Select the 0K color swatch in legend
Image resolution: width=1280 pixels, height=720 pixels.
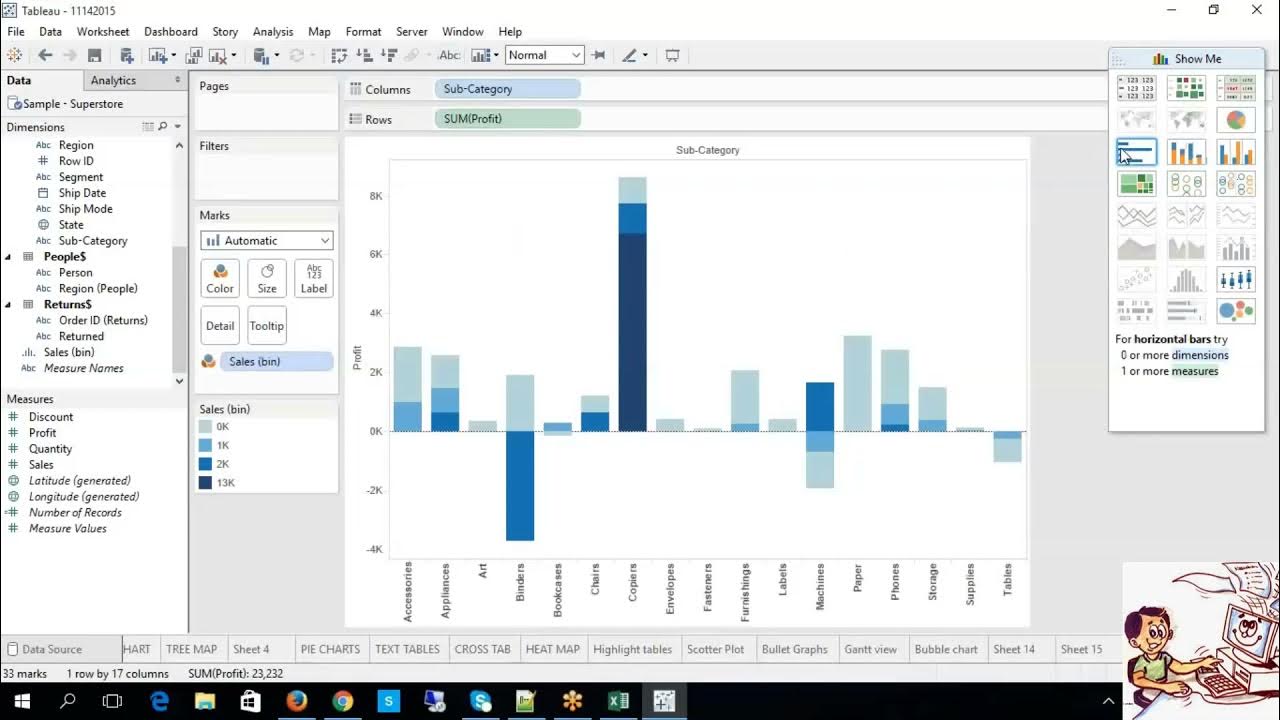tap(205, 427)
